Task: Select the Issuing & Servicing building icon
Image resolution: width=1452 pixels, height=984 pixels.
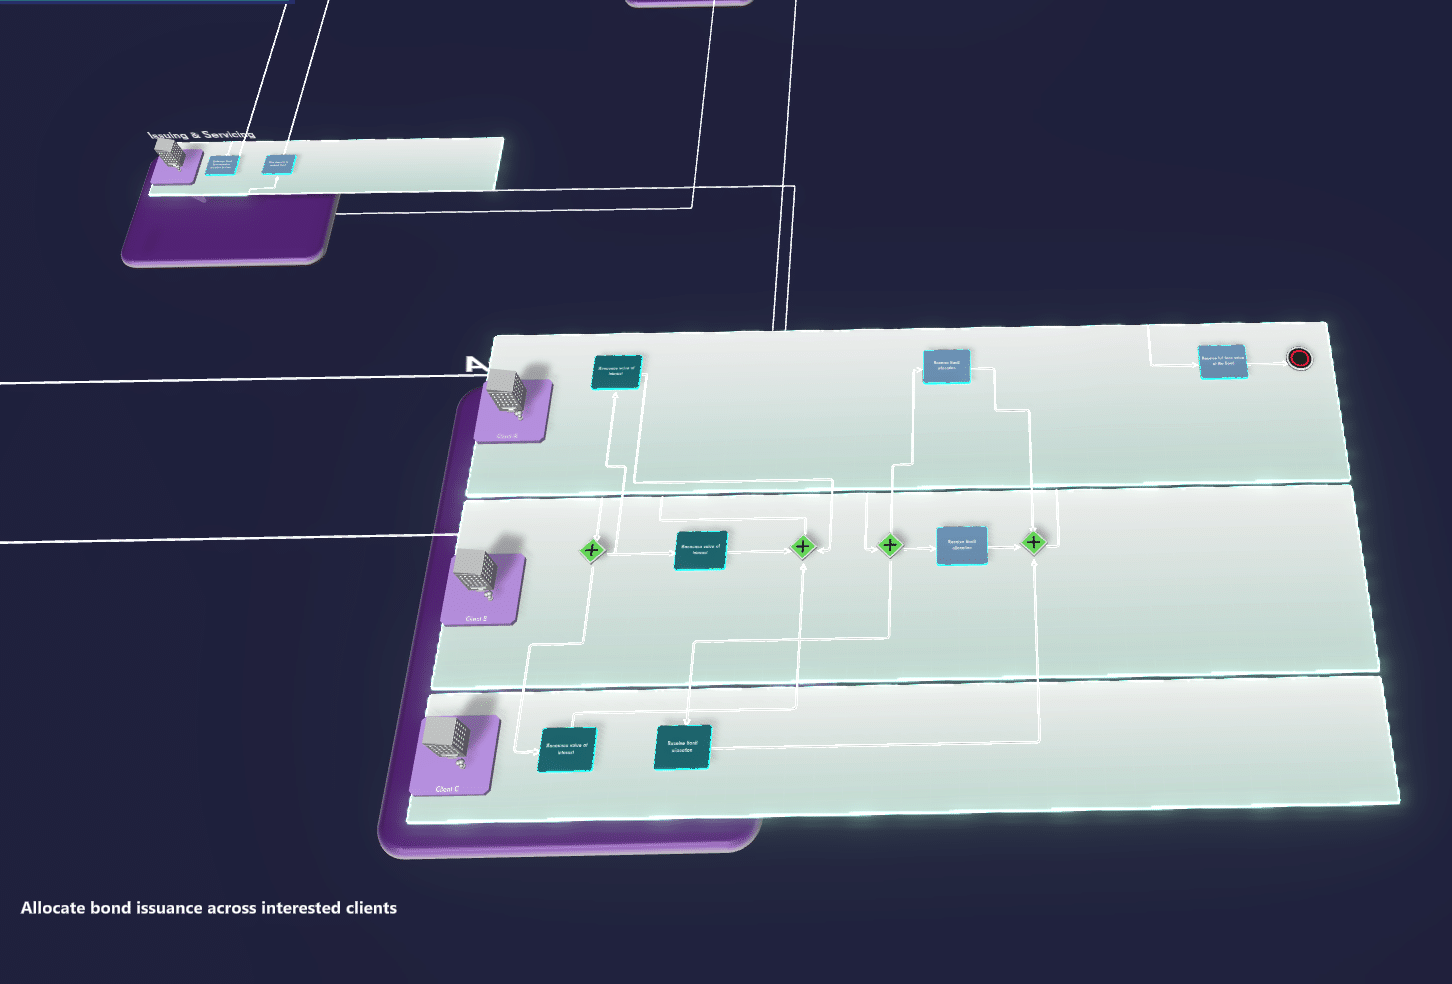Action: point(170,154)
